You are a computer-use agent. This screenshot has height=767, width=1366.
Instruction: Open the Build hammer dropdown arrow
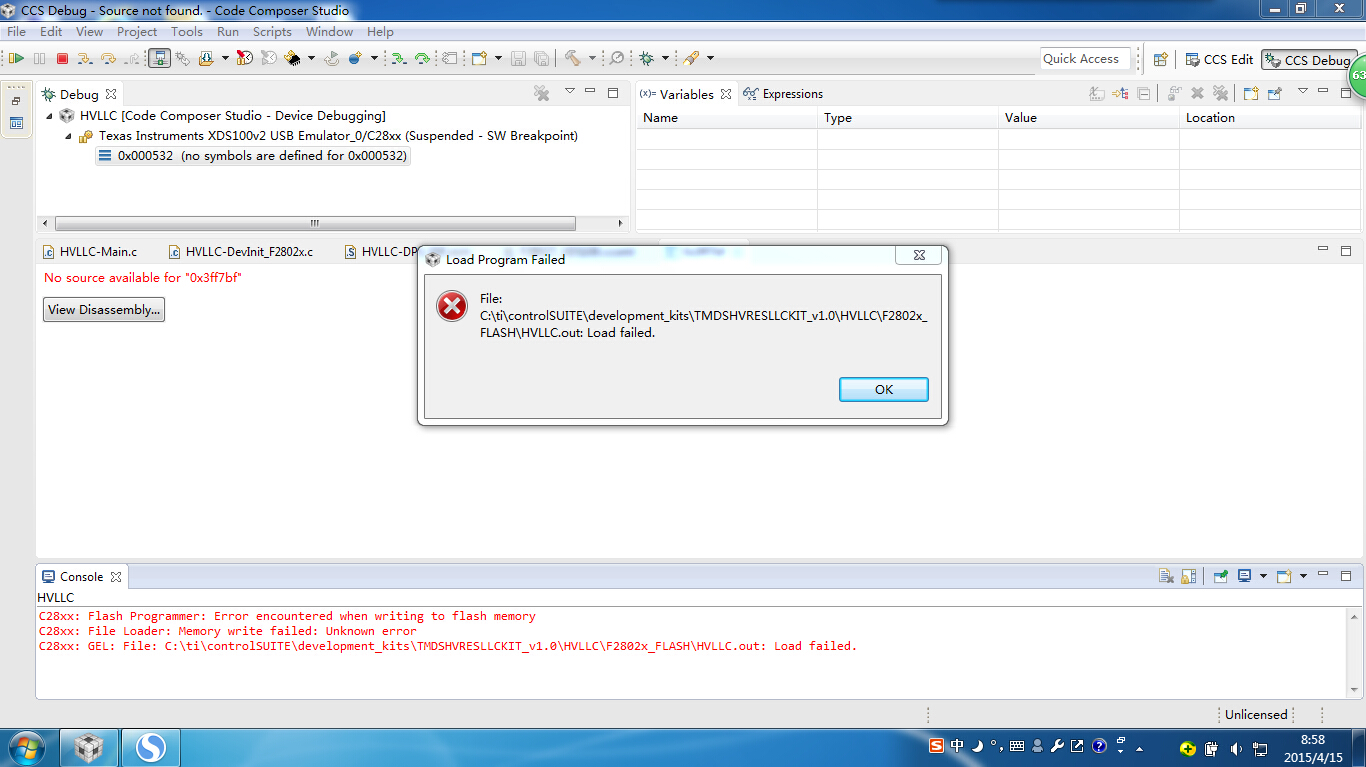592,59
